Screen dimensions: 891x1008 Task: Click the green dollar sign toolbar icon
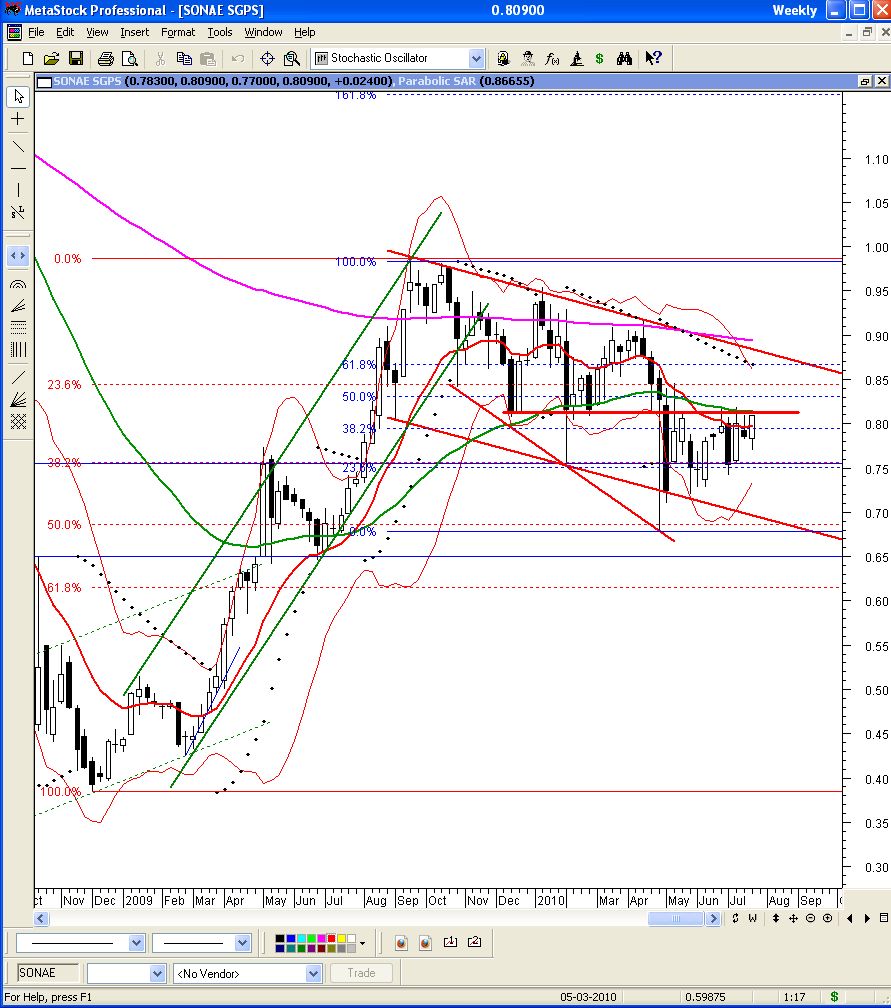599,58
